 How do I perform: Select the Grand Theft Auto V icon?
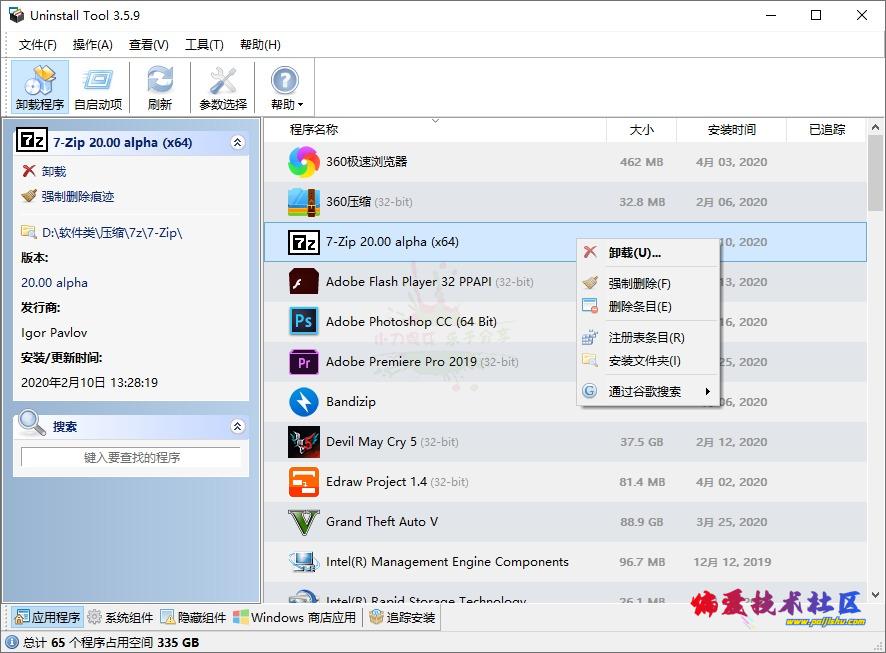[304, 522]
